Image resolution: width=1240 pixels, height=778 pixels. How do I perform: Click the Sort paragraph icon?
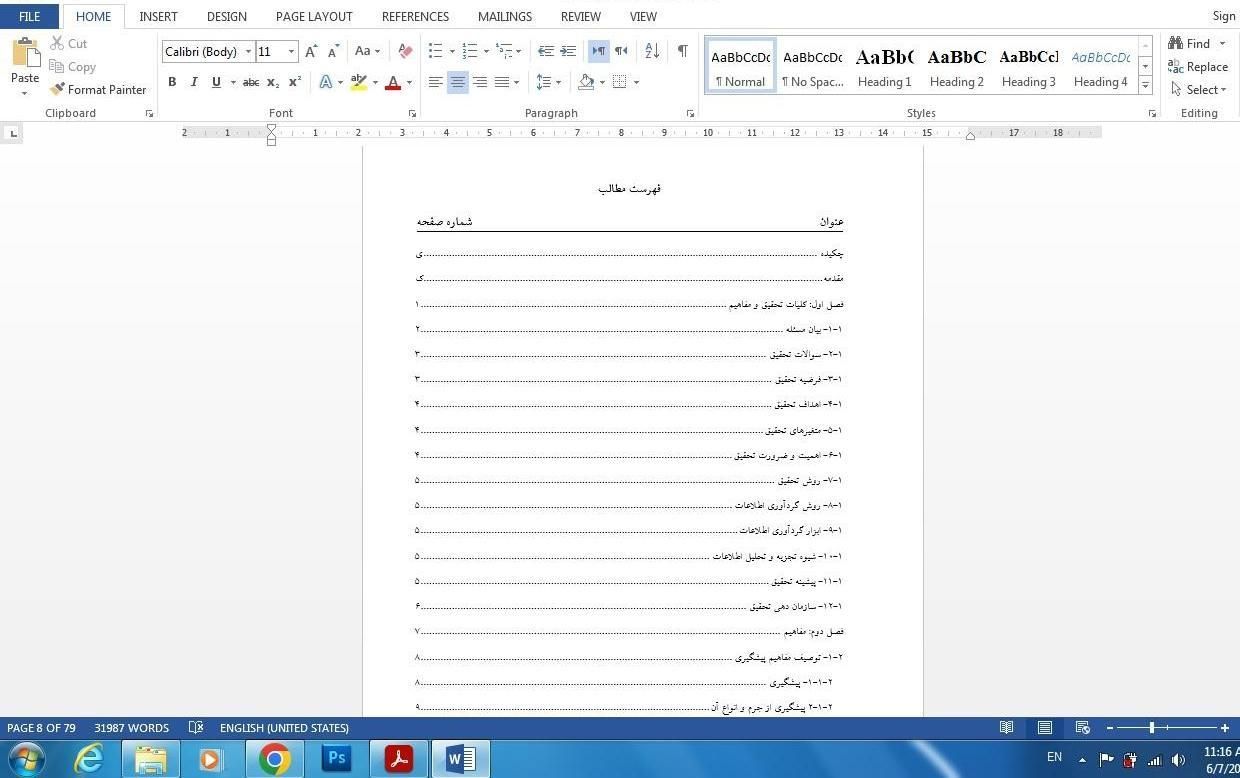pos(652,51)
